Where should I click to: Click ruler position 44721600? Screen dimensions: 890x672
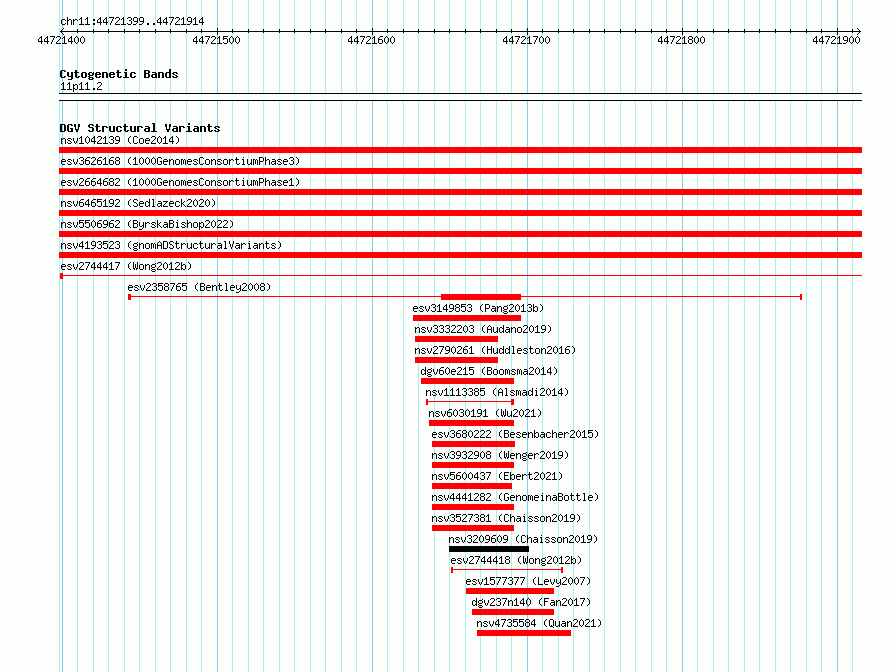tap(371, 40)
